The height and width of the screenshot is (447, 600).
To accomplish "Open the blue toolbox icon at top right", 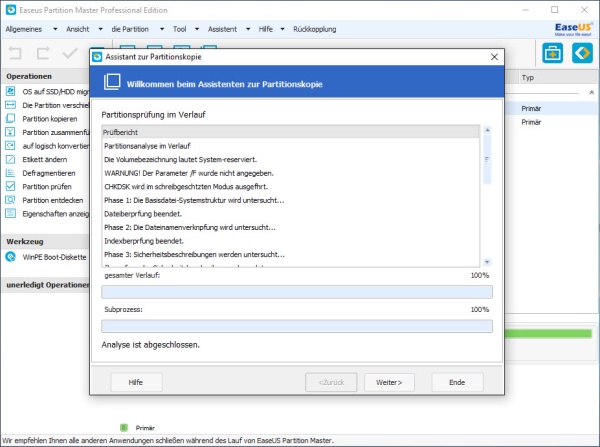I will click(553, 53).
